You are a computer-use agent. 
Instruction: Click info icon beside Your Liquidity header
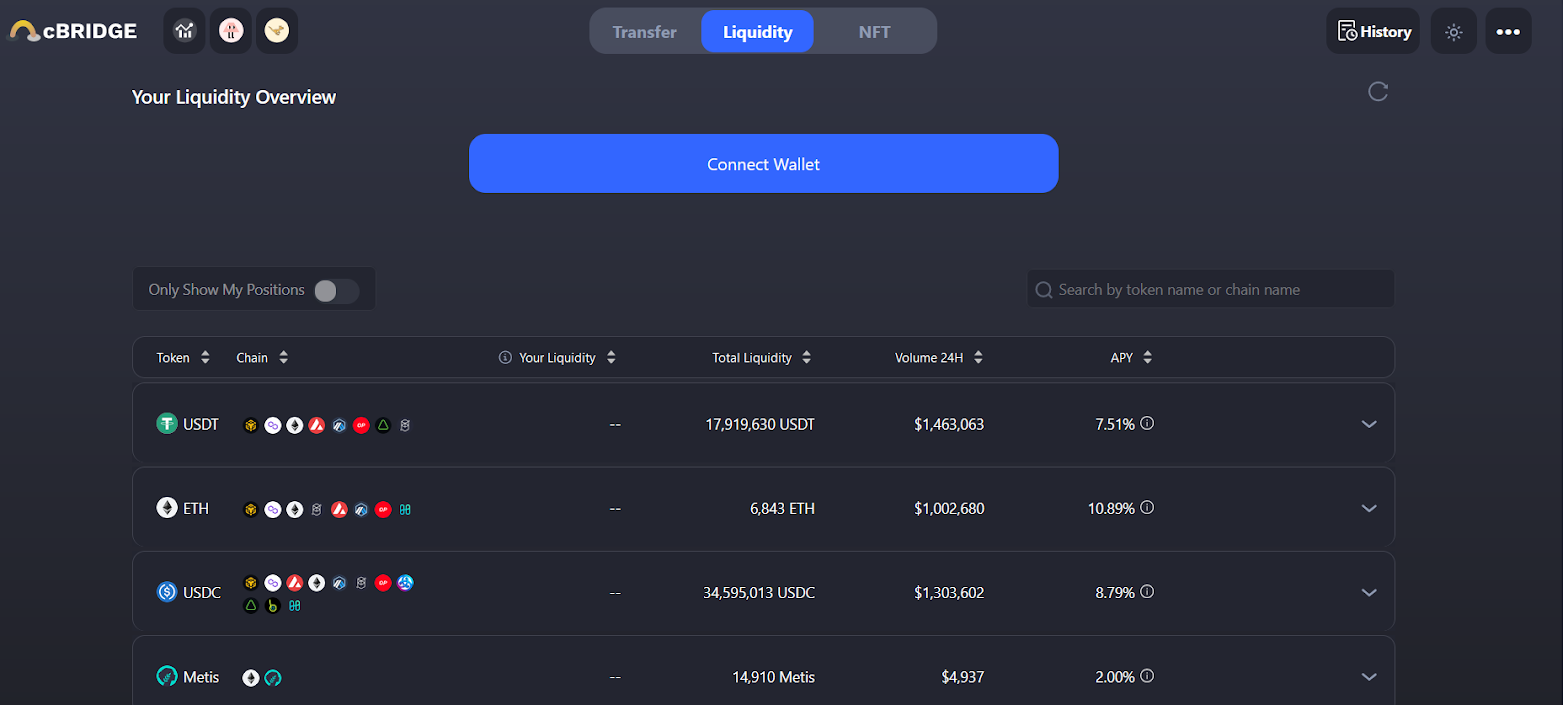click(505, 358)
